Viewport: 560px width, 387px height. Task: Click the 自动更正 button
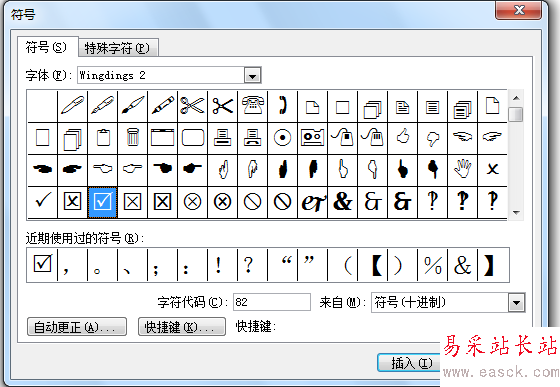coord(77,327)
